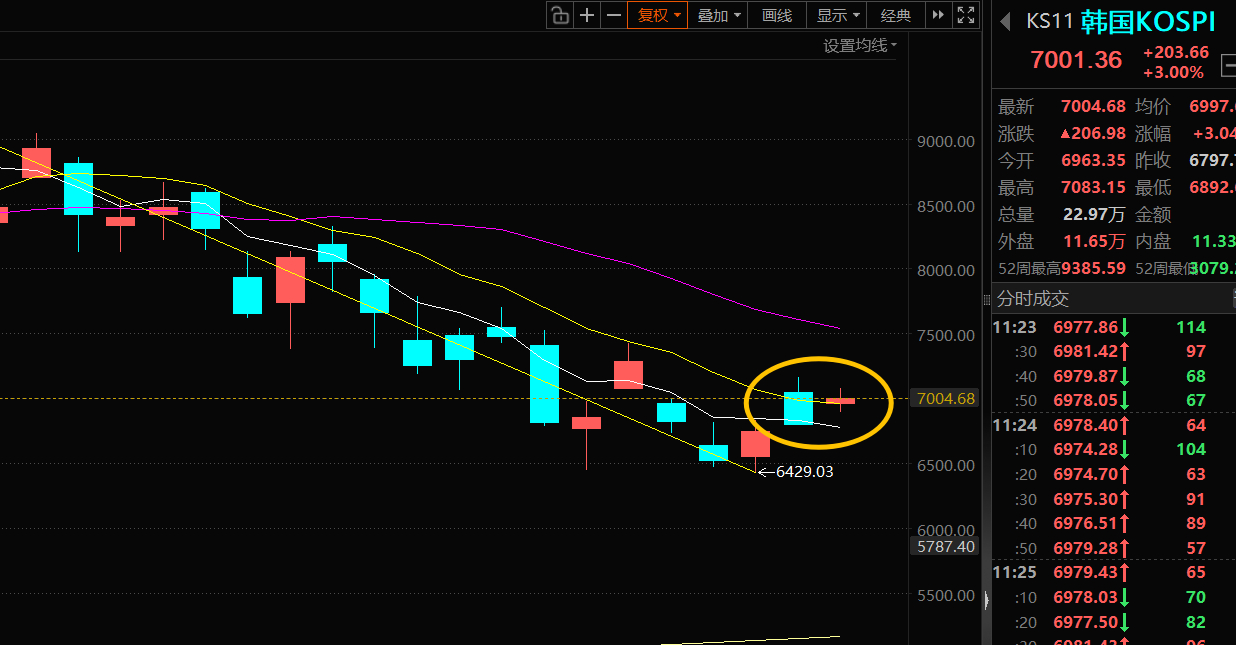Collapse quote panel via minus box icon

pos(1228,66)
